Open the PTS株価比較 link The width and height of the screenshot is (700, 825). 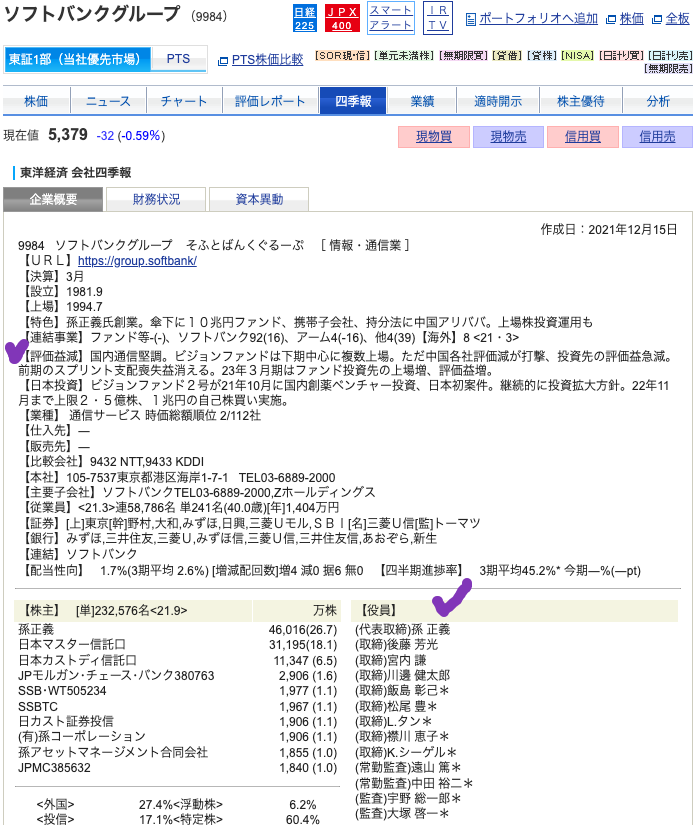(267, 60)
